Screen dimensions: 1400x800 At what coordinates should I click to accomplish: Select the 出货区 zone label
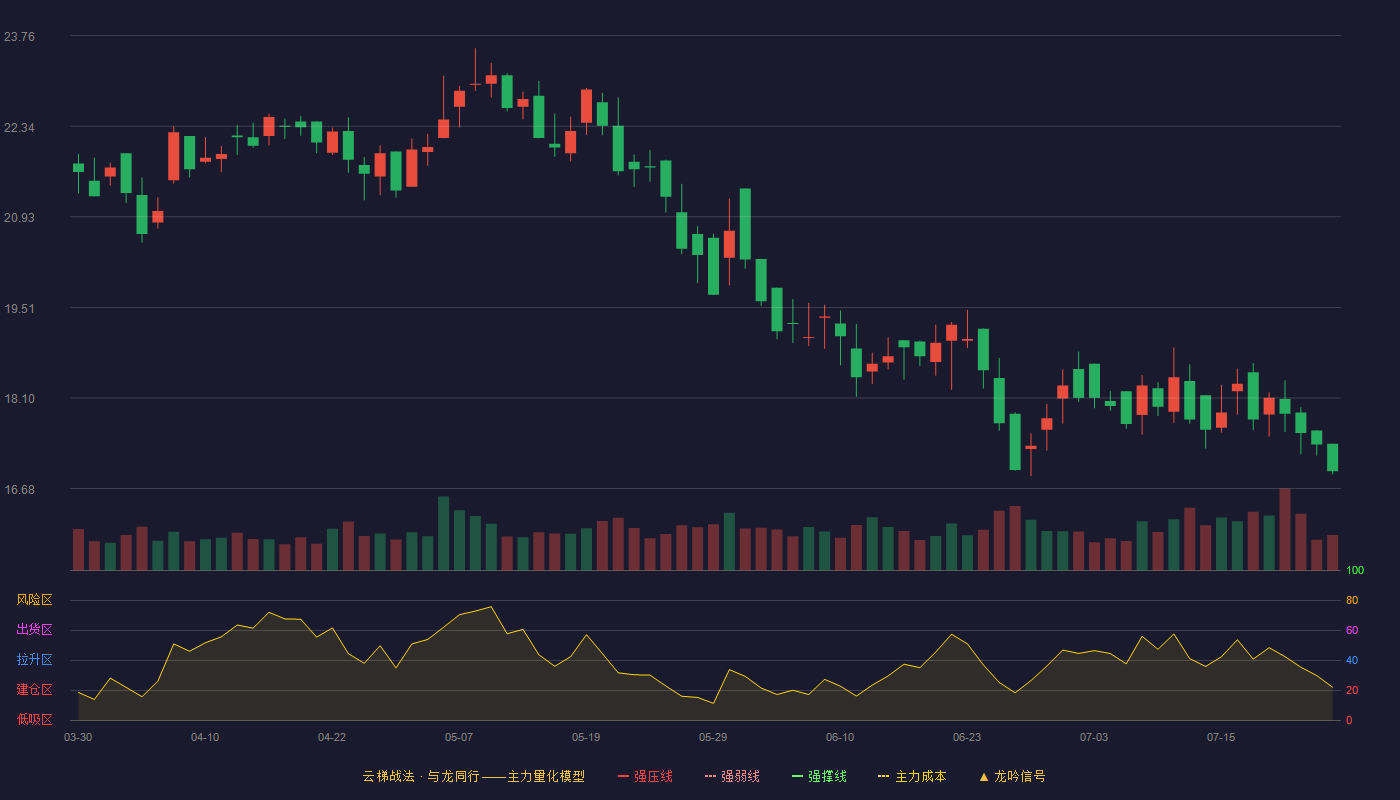click(x=34, y=630)
